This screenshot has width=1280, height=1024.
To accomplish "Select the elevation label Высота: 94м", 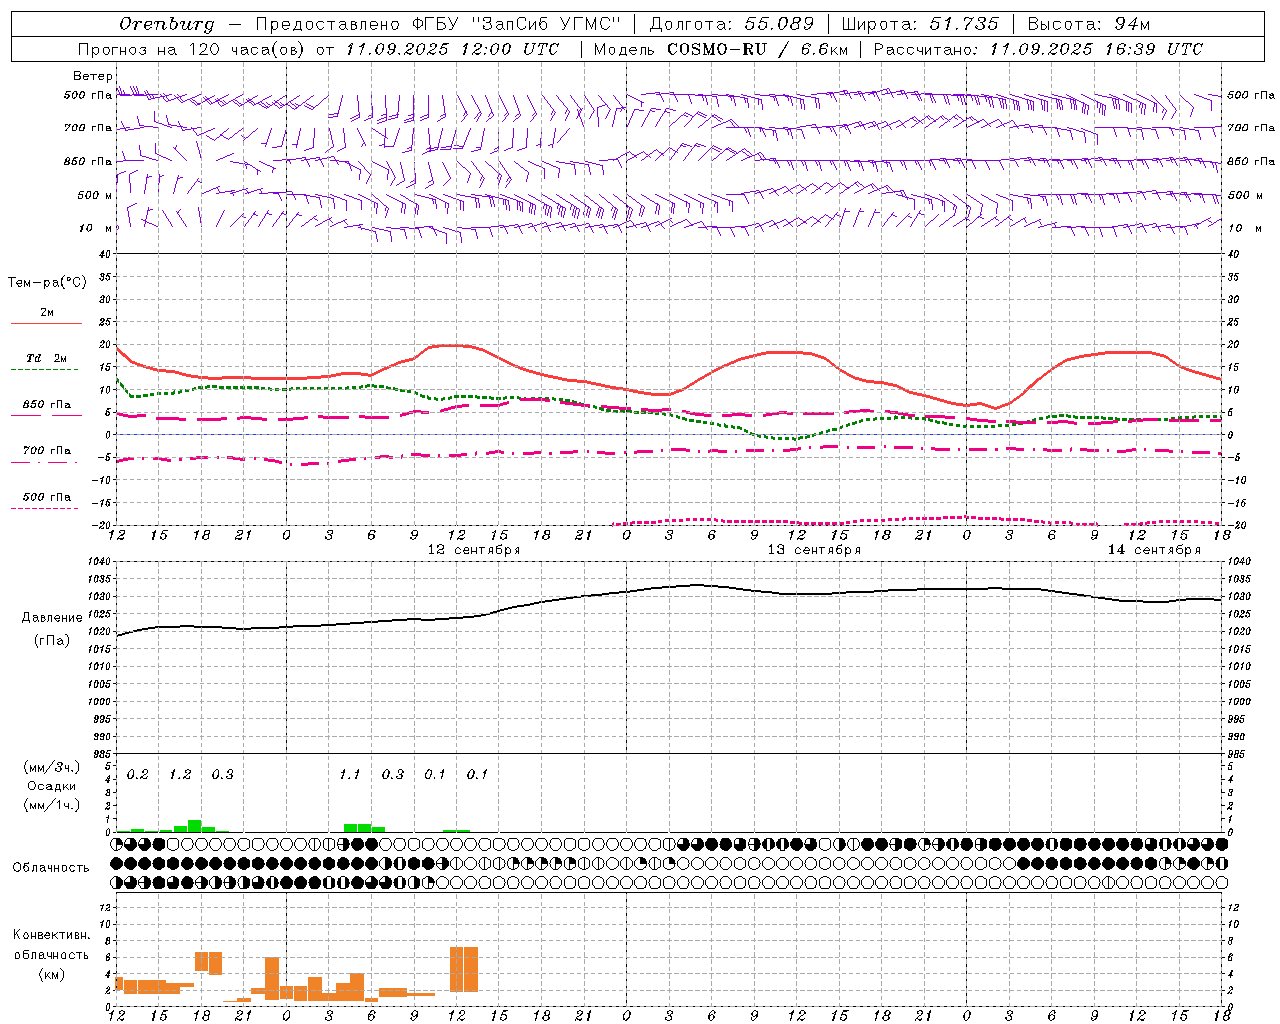I will pyautogui.click(x=1089, y=23).
